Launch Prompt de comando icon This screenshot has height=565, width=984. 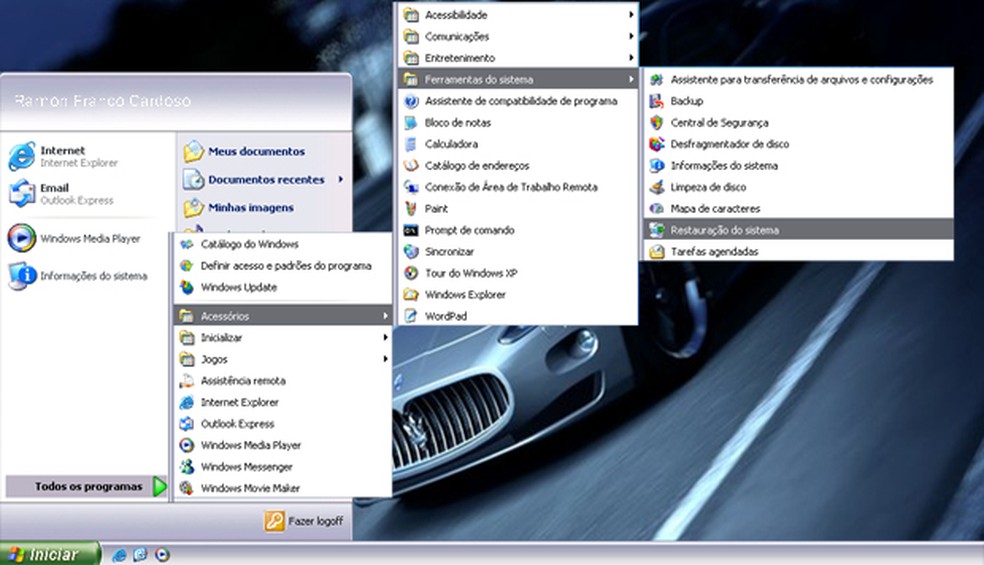tap(410, 230)
